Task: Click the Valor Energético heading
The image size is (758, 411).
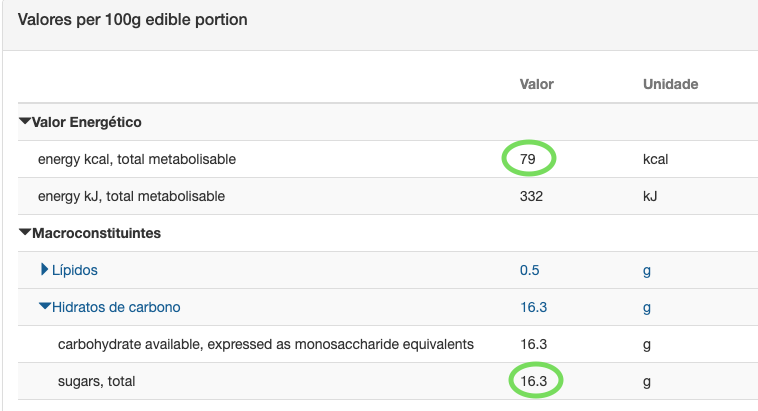Action: point(87,122)
